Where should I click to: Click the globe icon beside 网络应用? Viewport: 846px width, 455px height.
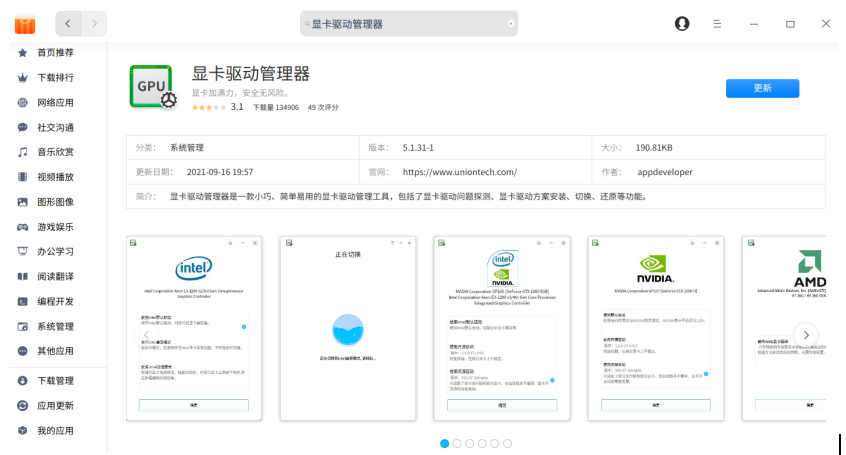(x=23, y=103)
